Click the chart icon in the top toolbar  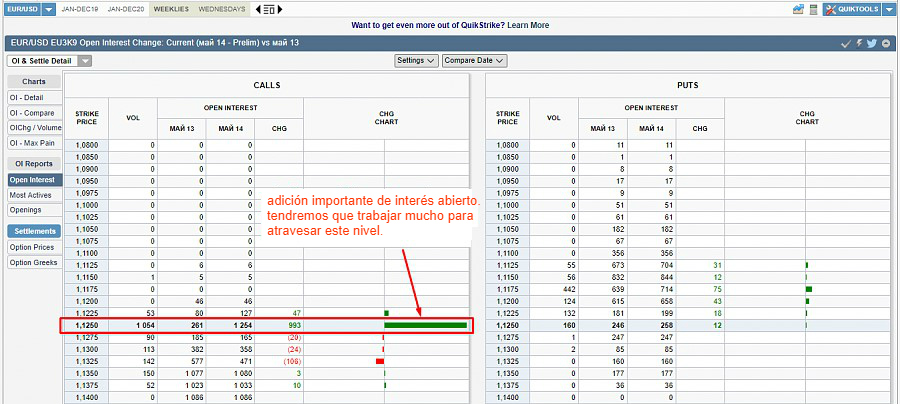[x=798, y=9]
